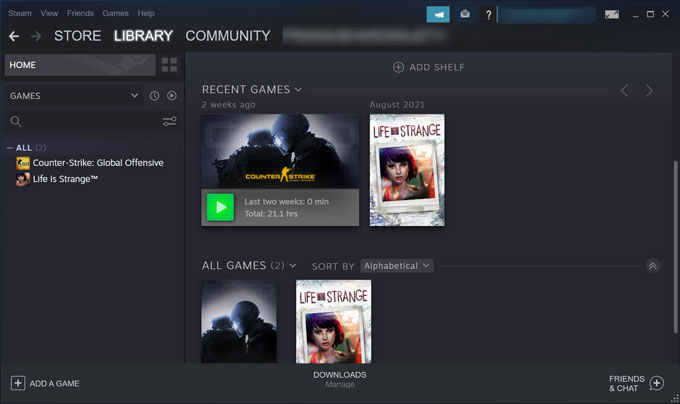
Task: Open the View menu
Action: [49, 13]
